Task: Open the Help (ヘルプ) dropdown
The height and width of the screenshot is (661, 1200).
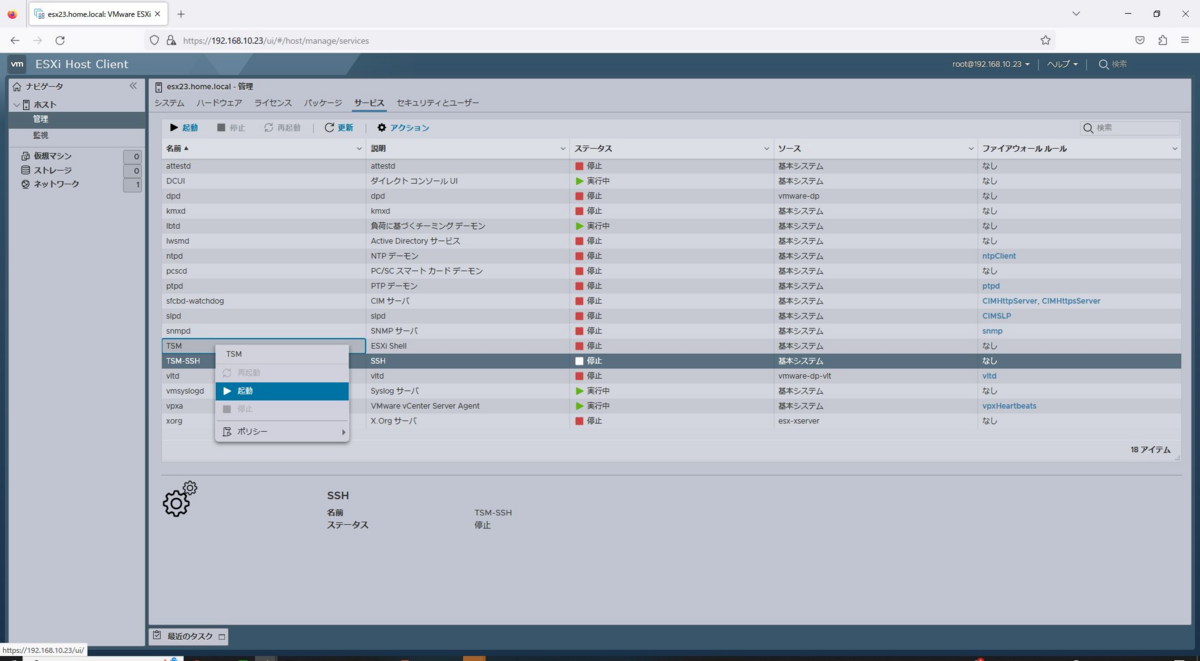Action: [1062, 64]
